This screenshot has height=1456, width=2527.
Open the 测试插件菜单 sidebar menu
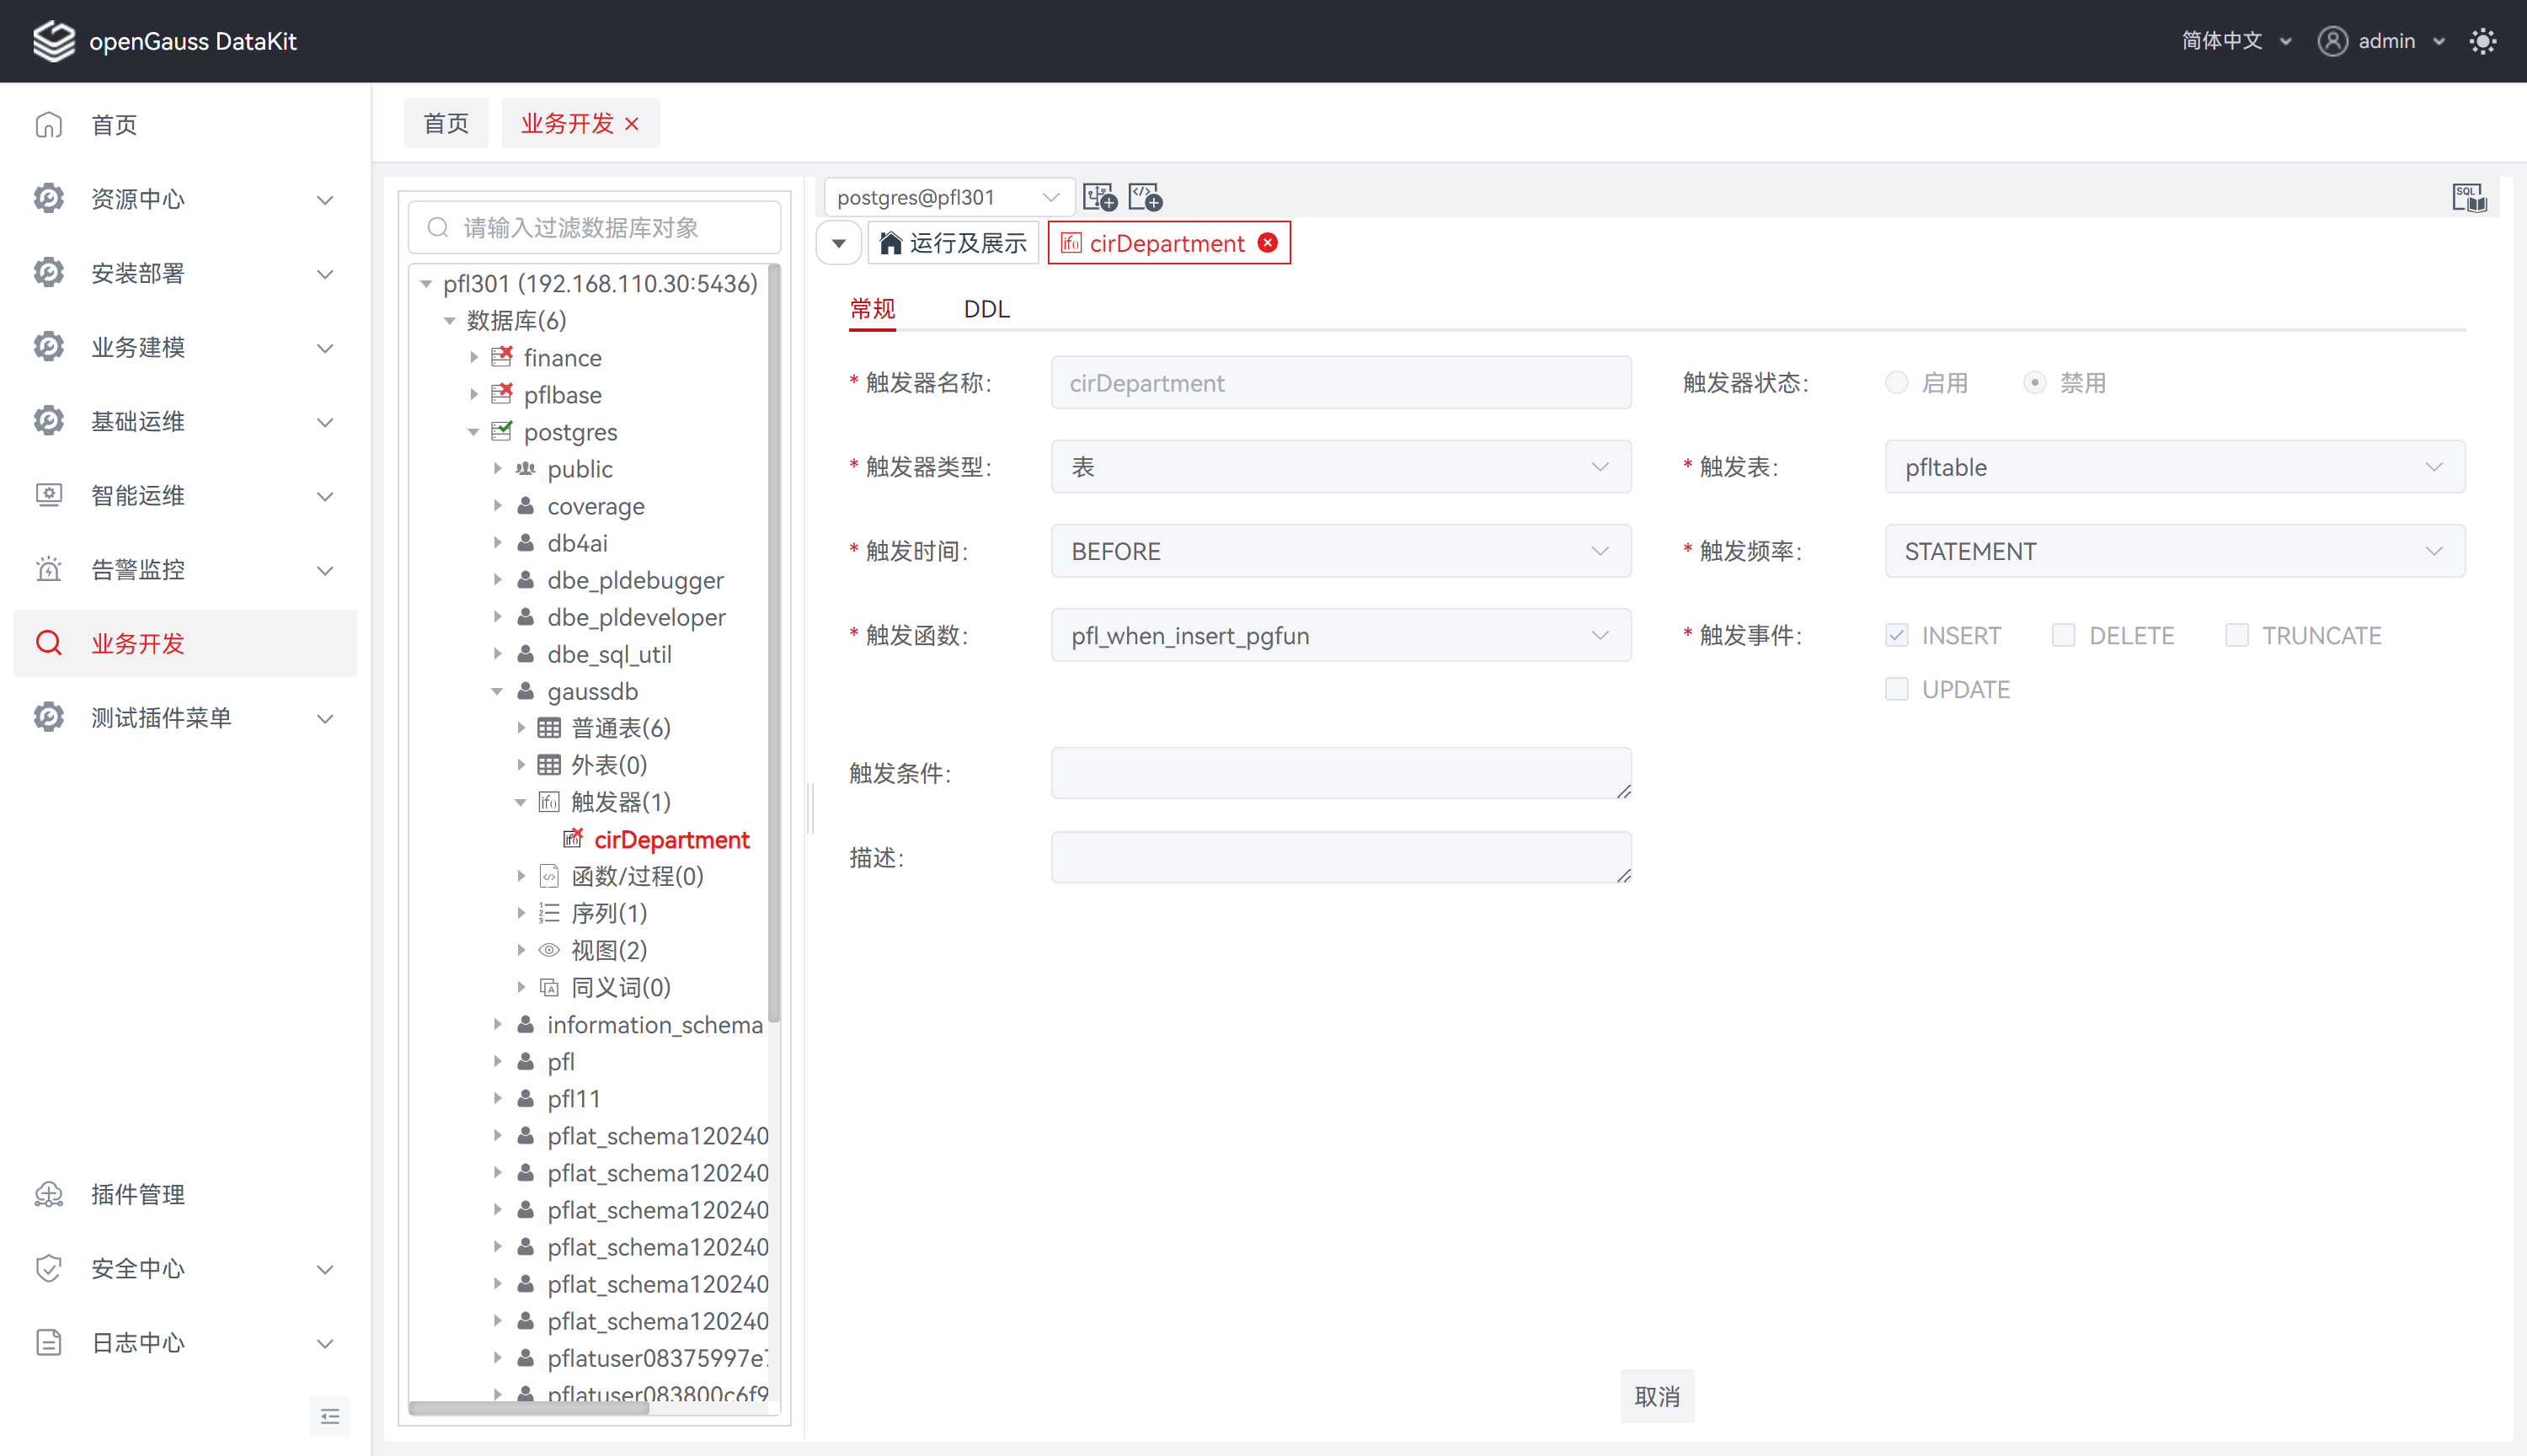185,717
